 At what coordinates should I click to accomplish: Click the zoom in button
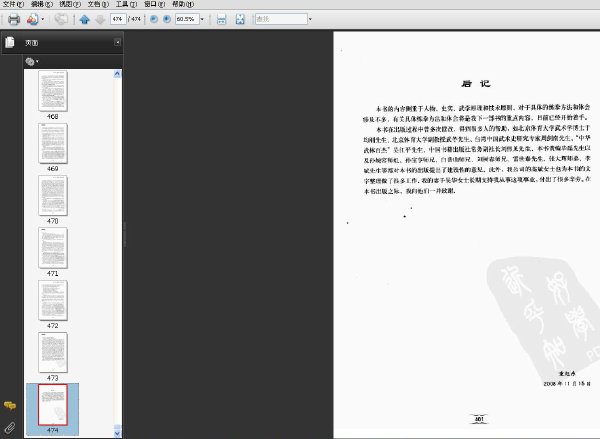(x=167, y=19)
